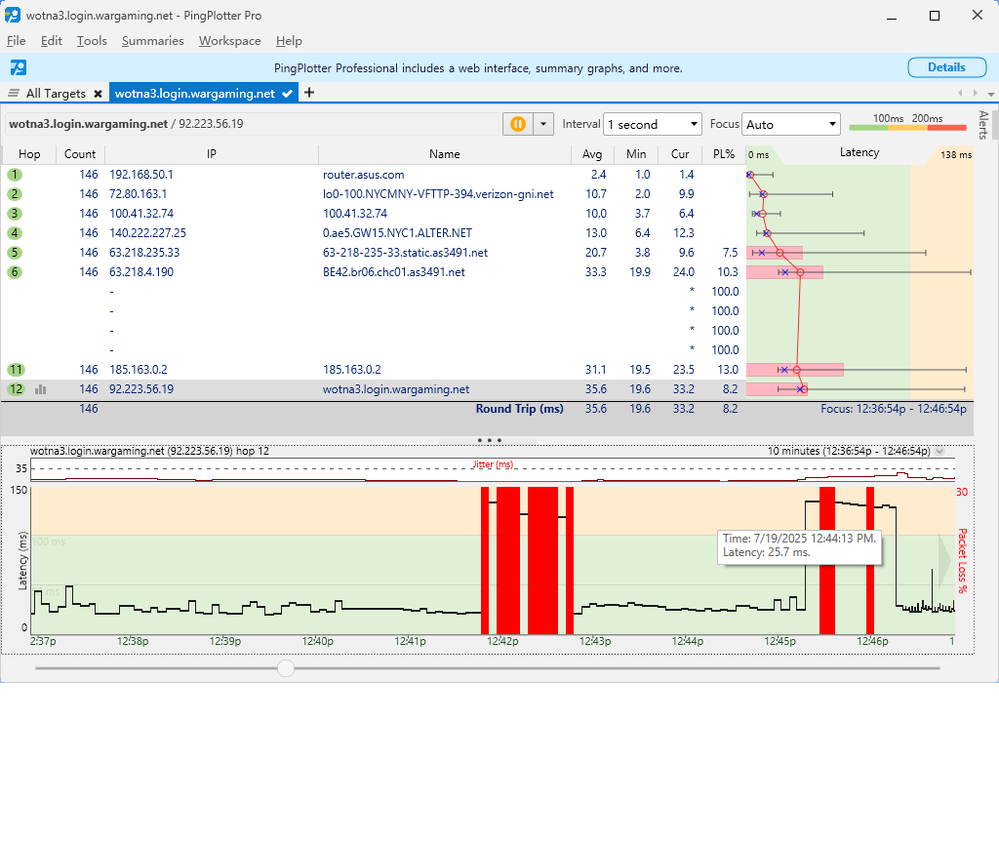Click the IP column header
The height and width of the screenshot is (845, 999).
click(x=211, y=154)
